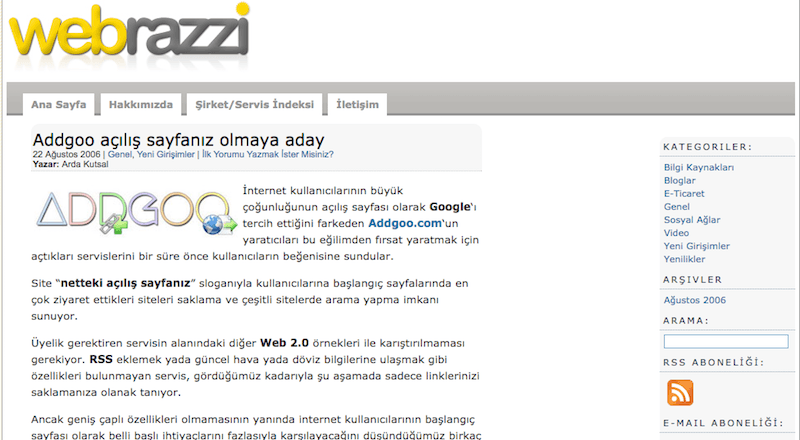Select Genel category in sidebar

(x=677, y=207)
